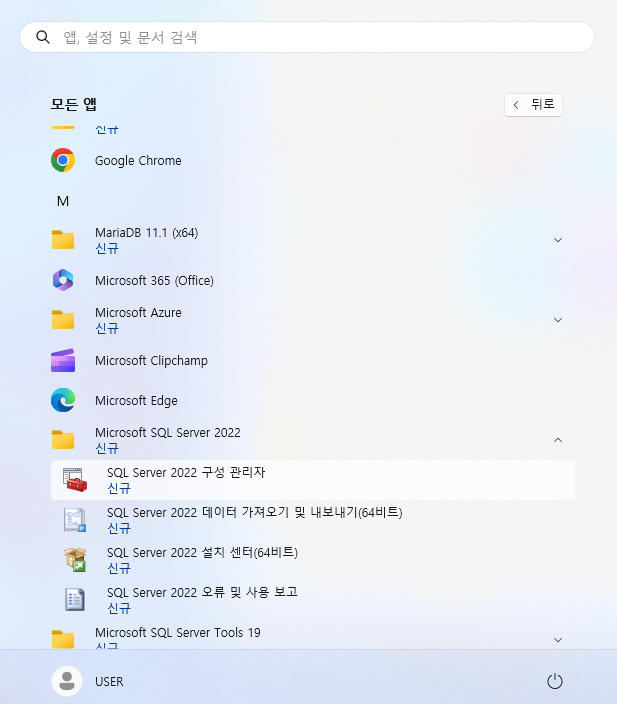Open SQL Server 2022 구성 관리자 toolbox icon

(x=75, y=480)
